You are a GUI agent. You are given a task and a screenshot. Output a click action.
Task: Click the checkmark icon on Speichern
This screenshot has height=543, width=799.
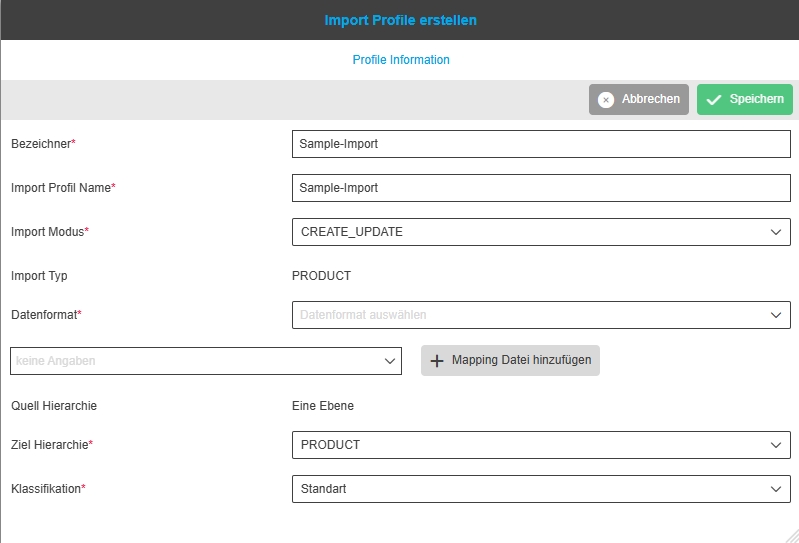[714, 100]
